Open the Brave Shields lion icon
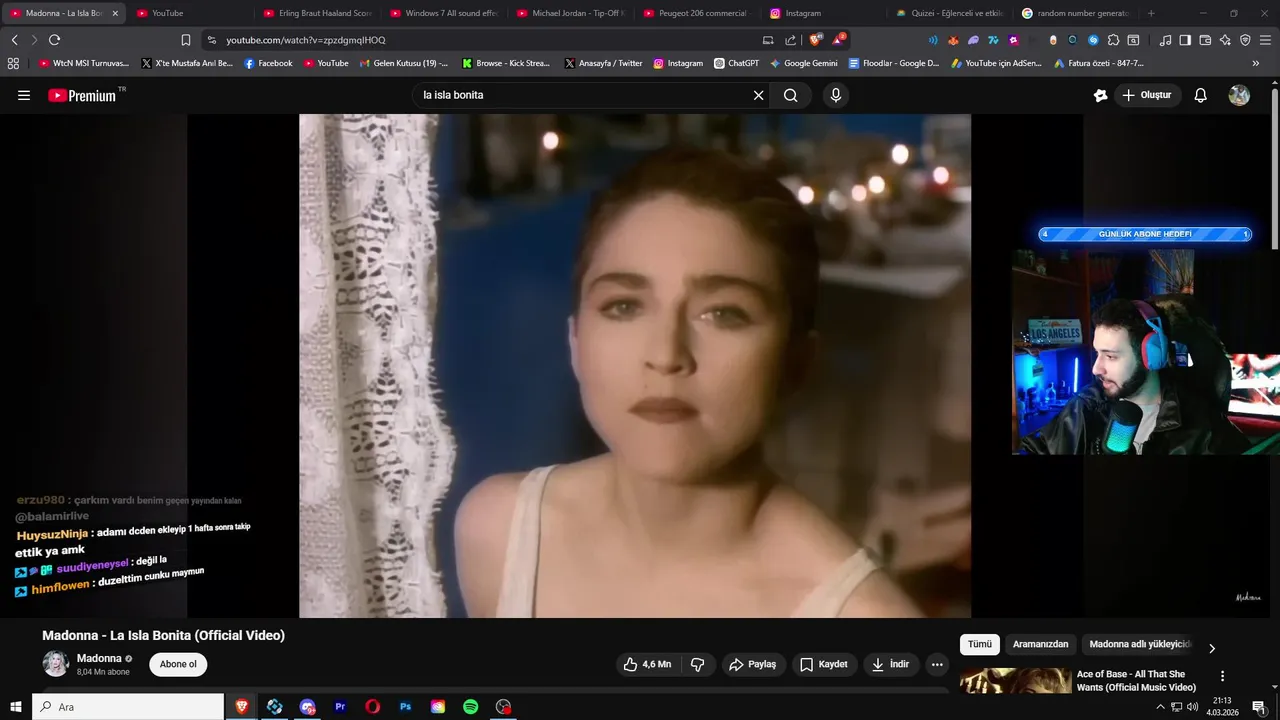Screen dimensions: 1280x720 pyautogui.click(x=816, y=40)
